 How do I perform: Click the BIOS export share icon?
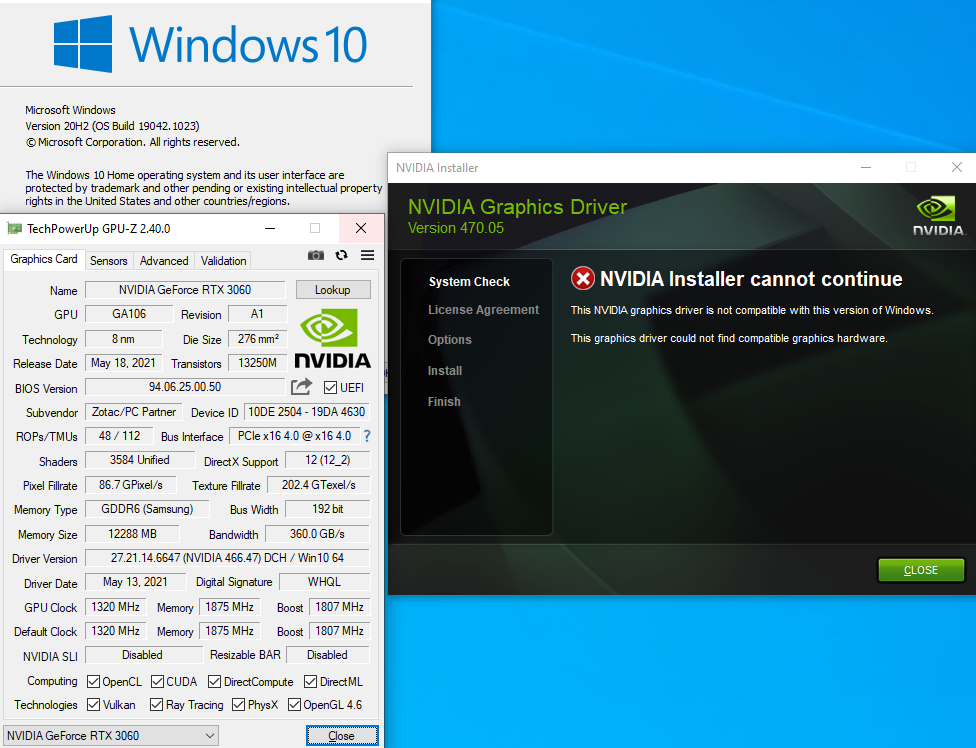301,387
